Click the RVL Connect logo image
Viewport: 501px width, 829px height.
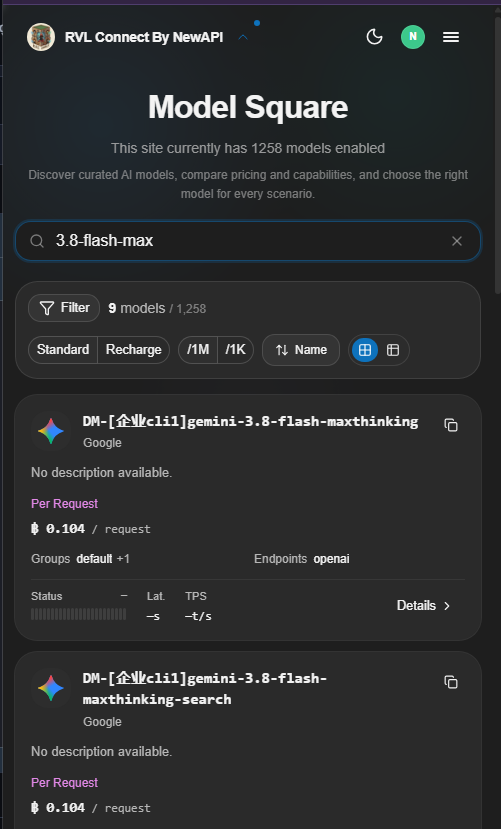(x=41, y=37)
